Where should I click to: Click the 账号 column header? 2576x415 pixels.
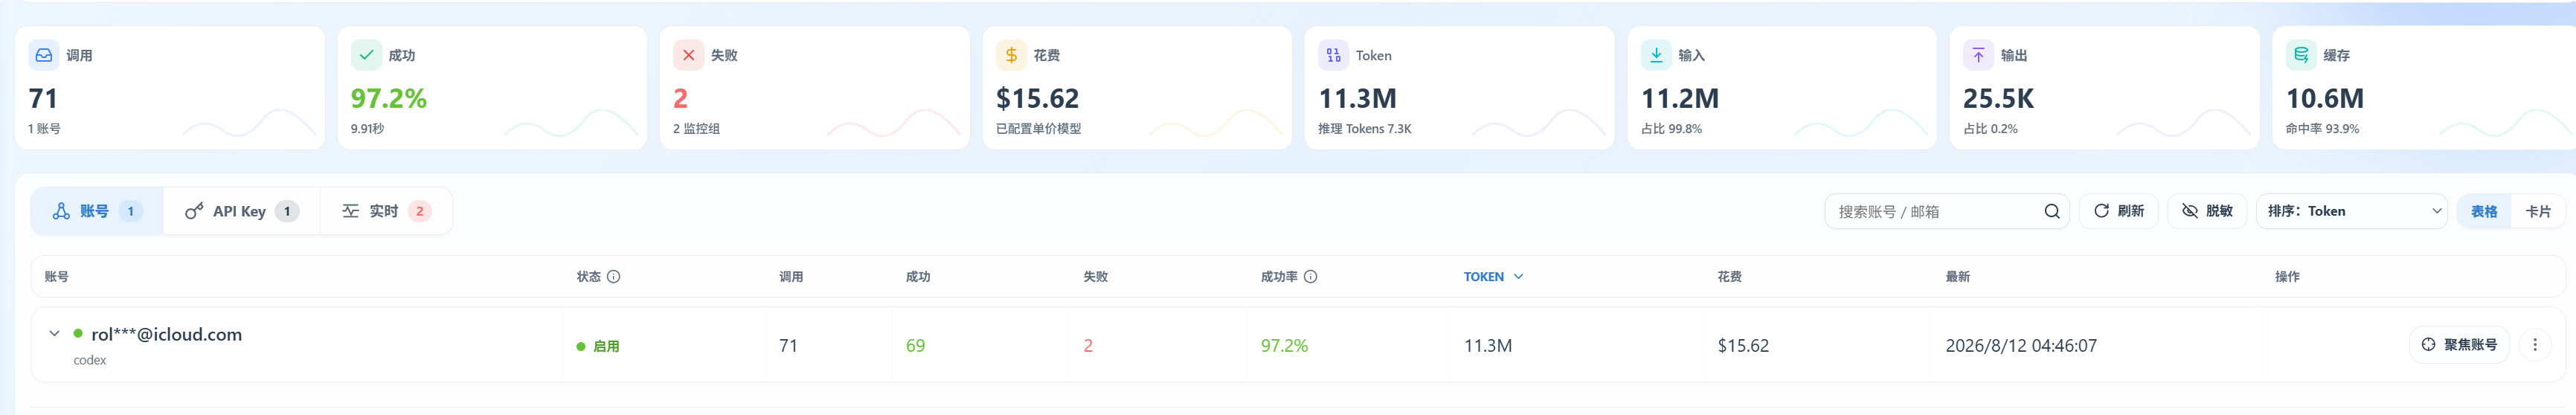56,277
